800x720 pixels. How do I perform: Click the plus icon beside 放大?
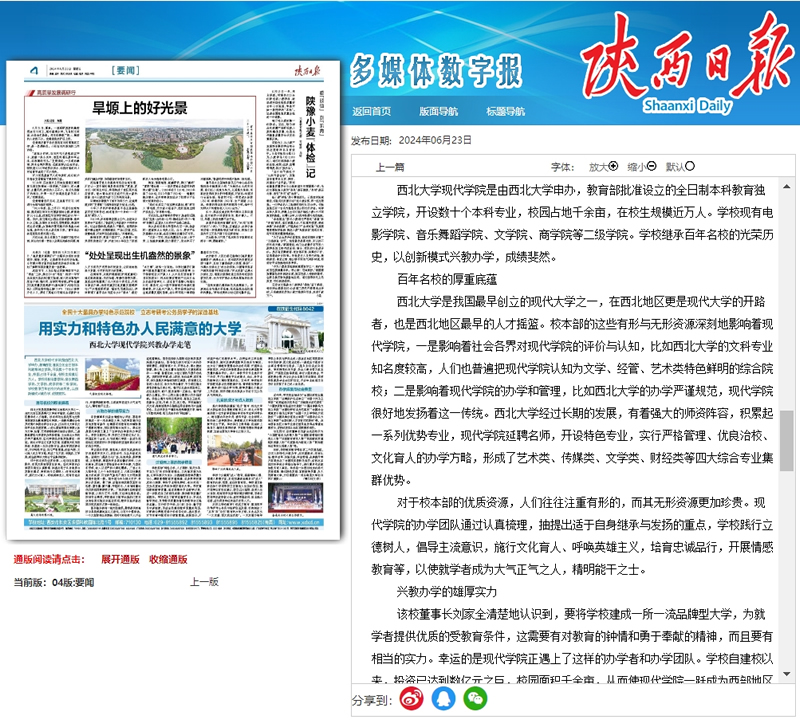[613, 166]
